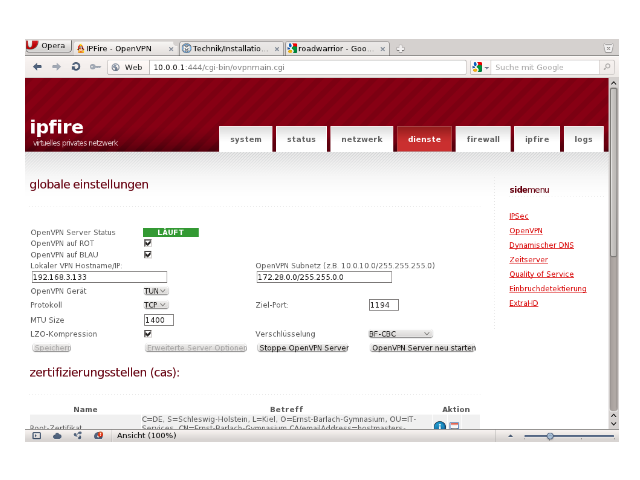Open the Zeitserver sidemenu link
The width and height of the screenshot is (640, 480).
point(528,260)
